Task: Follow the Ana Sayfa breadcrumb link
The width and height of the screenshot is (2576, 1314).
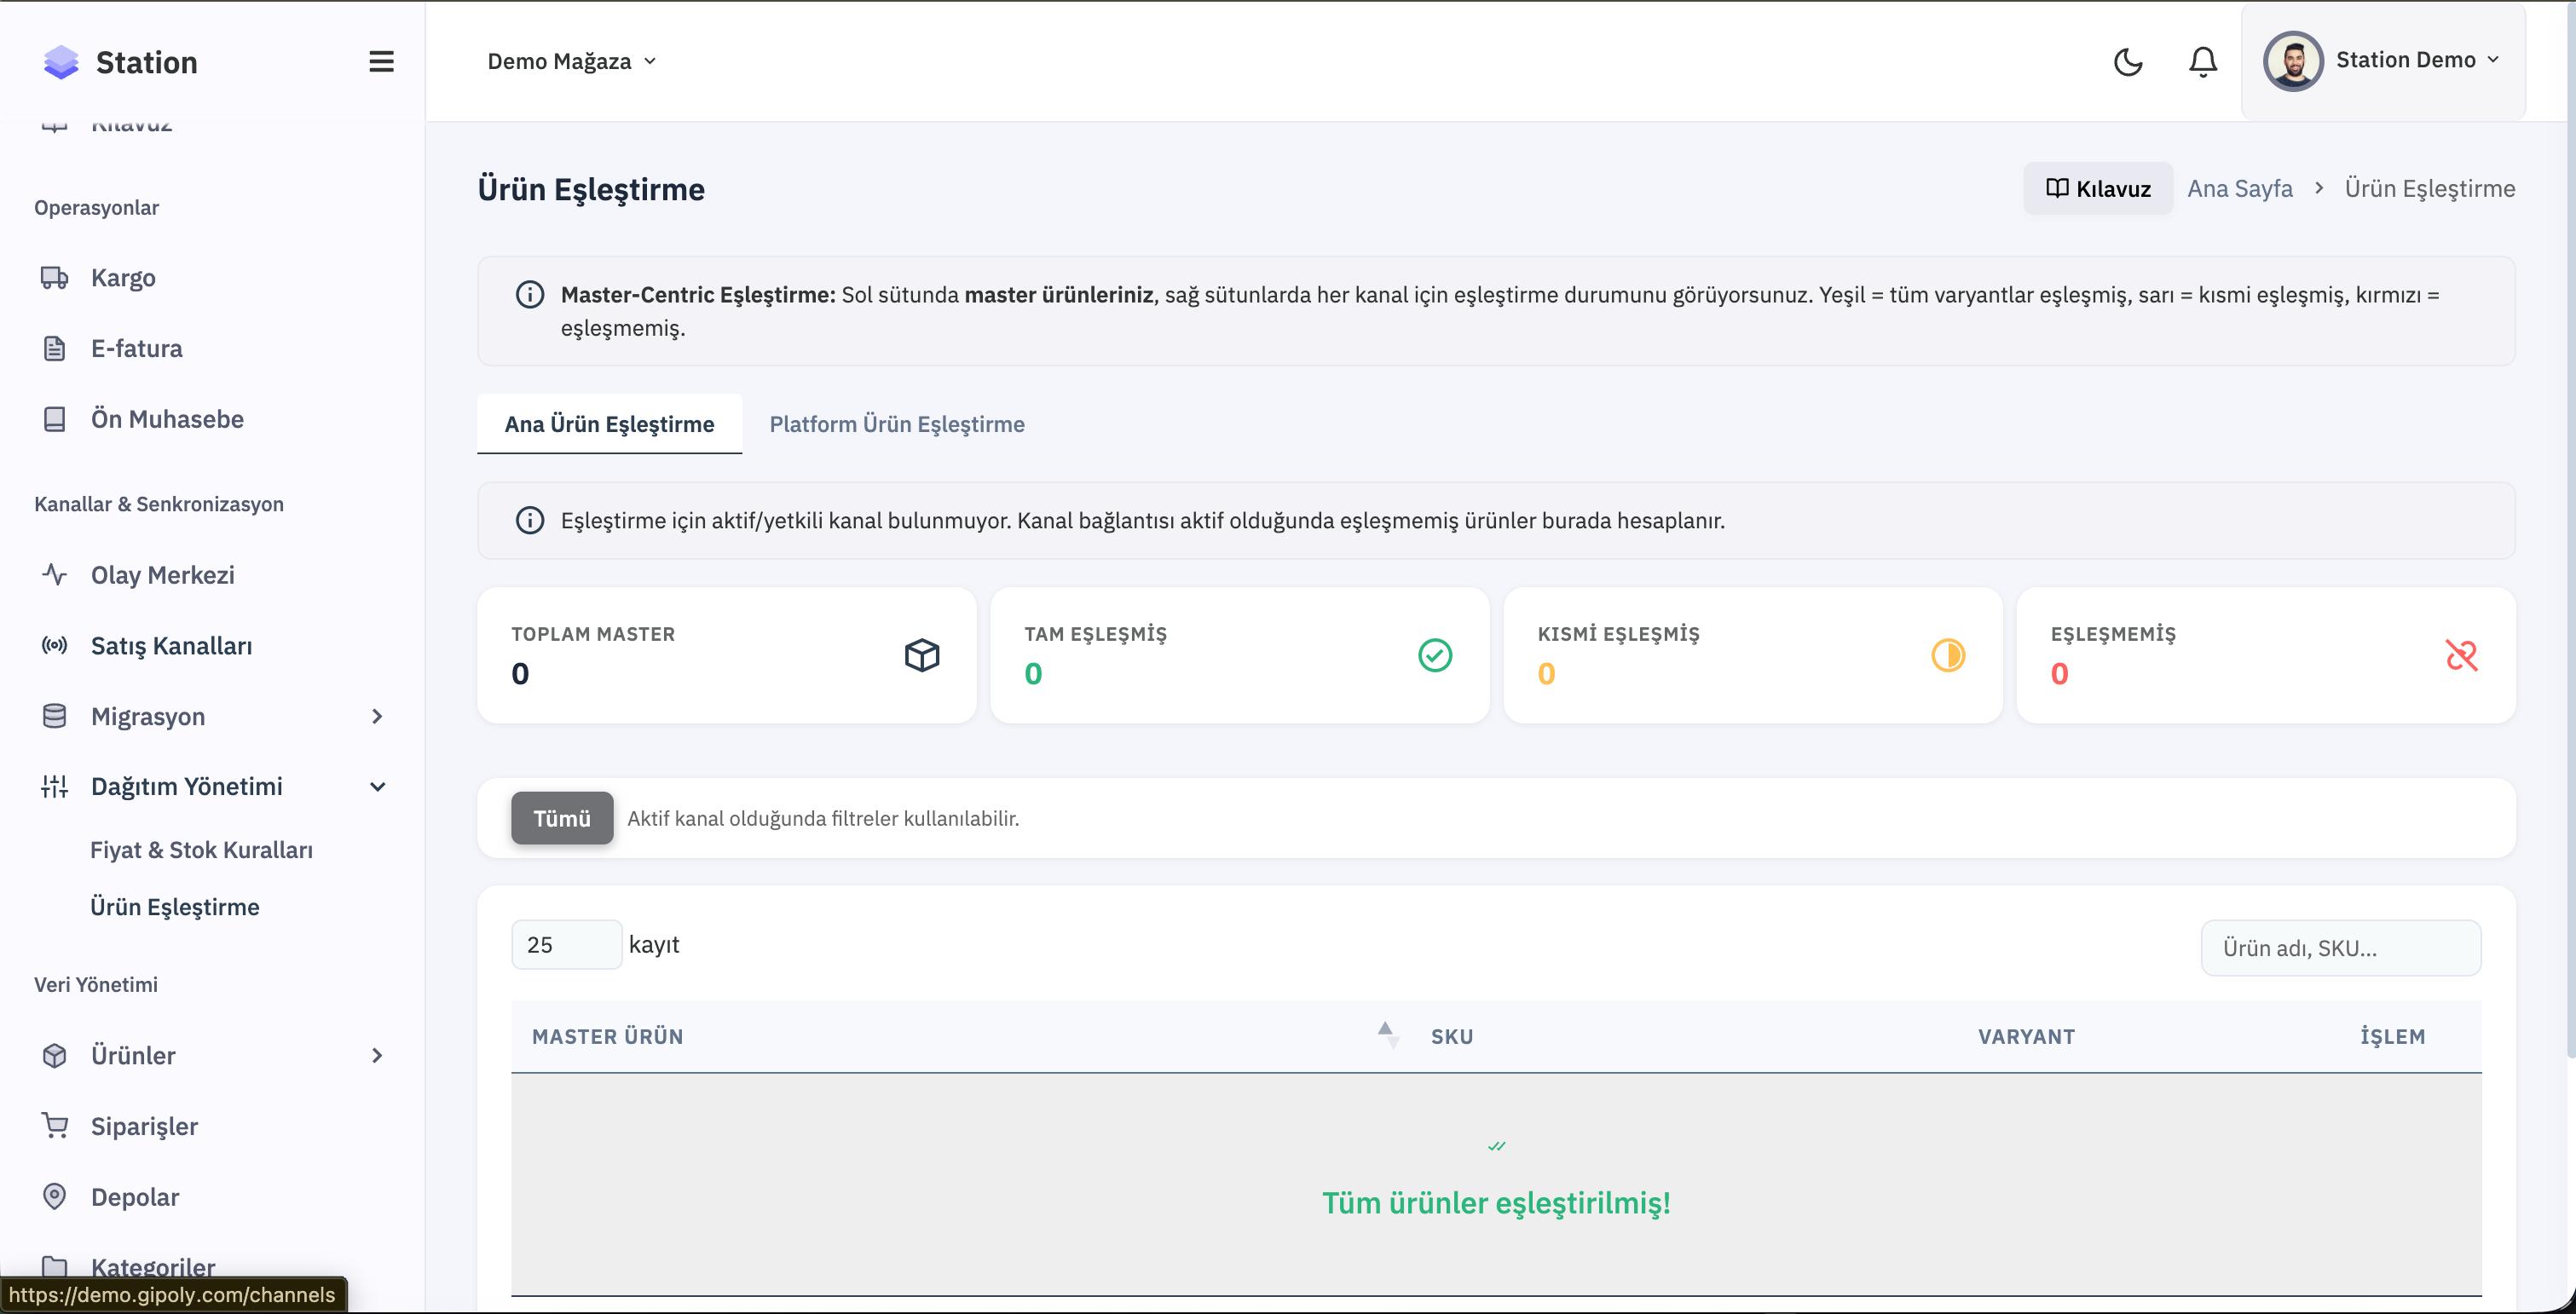Action: (x=2239, y=188)
